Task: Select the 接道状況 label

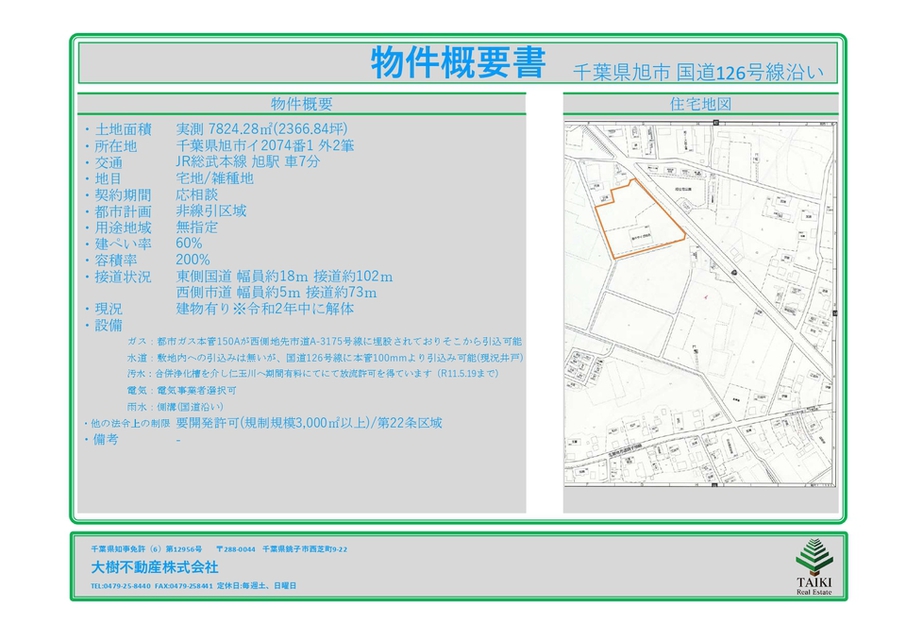Action: point(123,277)
